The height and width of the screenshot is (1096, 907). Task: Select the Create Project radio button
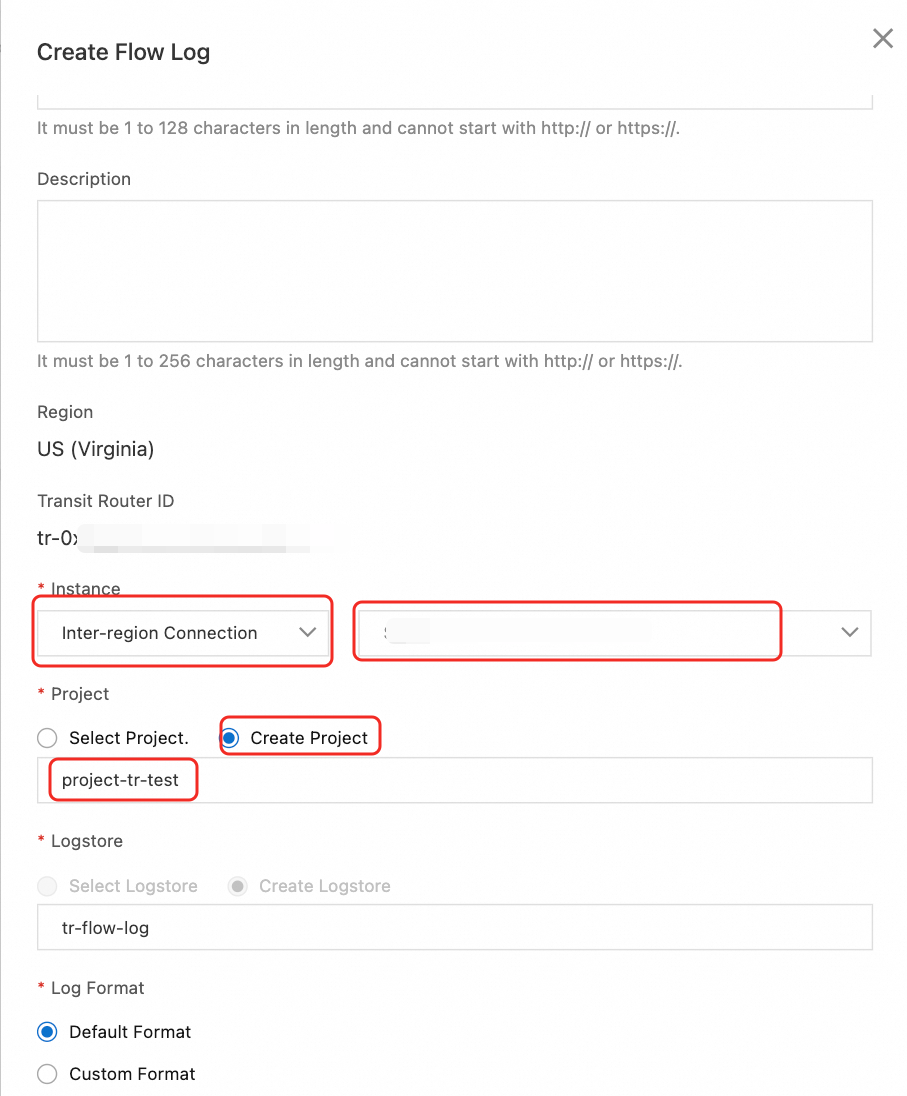(230, 738)
